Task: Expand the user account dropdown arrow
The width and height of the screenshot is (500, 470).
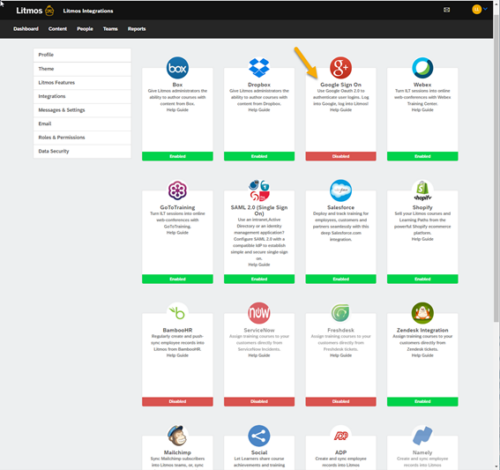Action: 485,9
